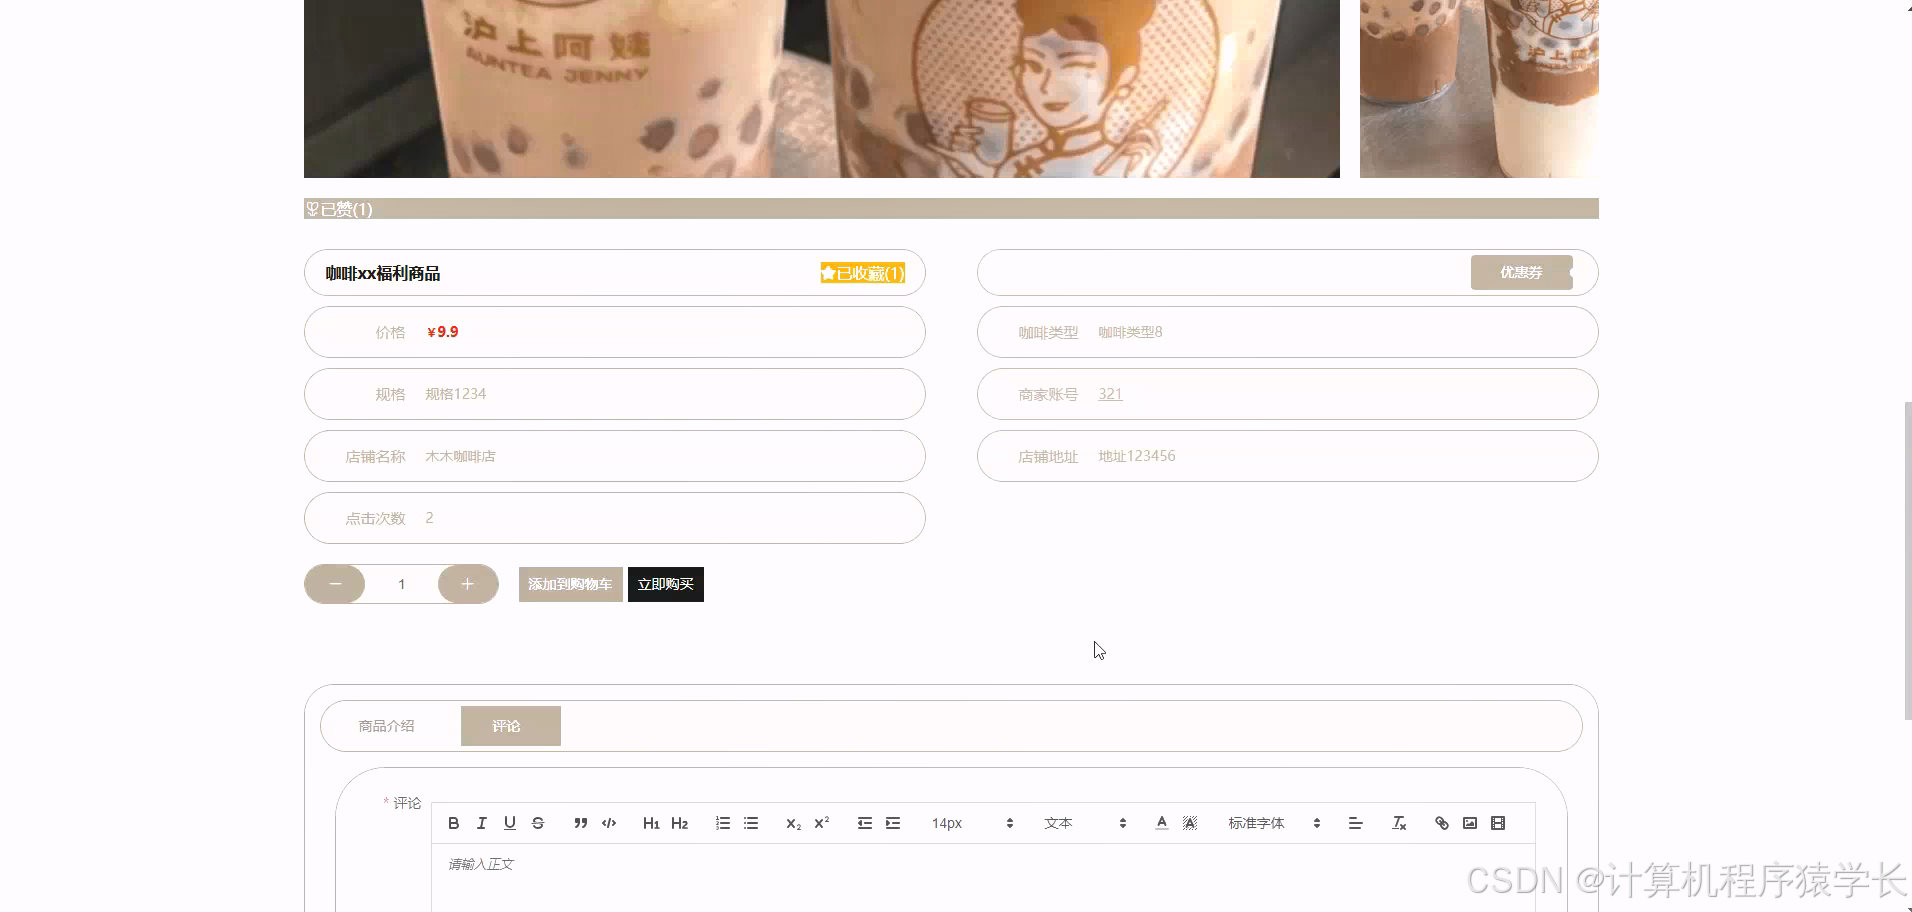Insert a numbered list
The height and width of the screenshot is (912, 1912).
[x=722, y=823]
